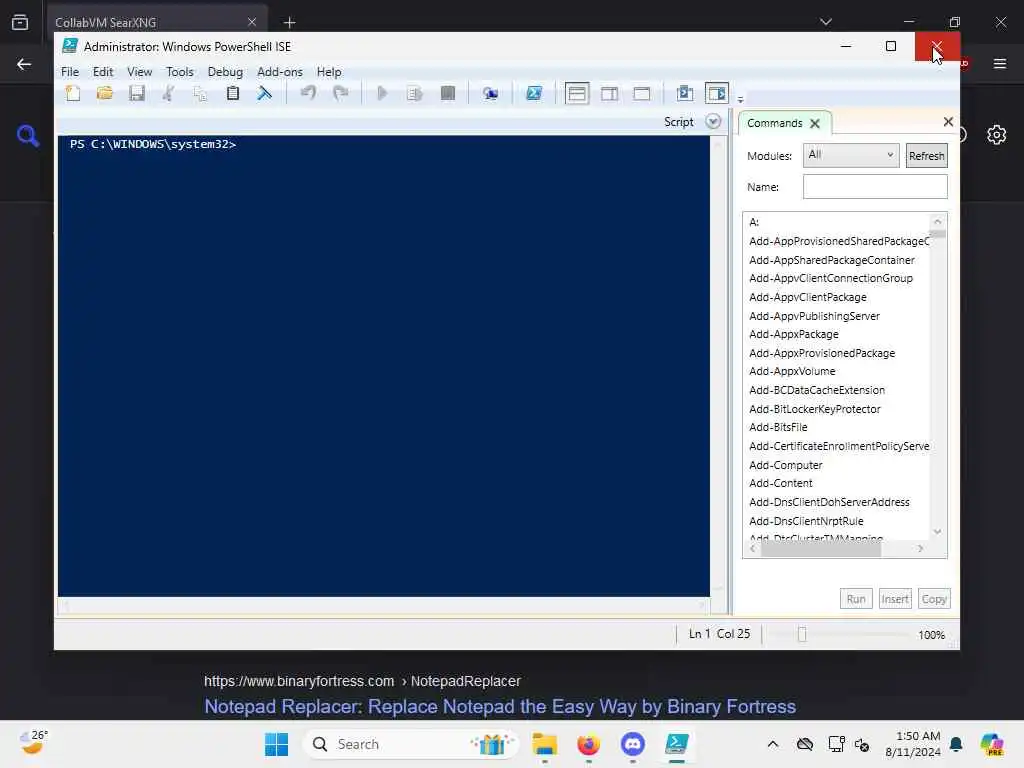Click the search magnifier icon in browser page
This screenshot has height=768, width=1024.
[x=27, y=136]
